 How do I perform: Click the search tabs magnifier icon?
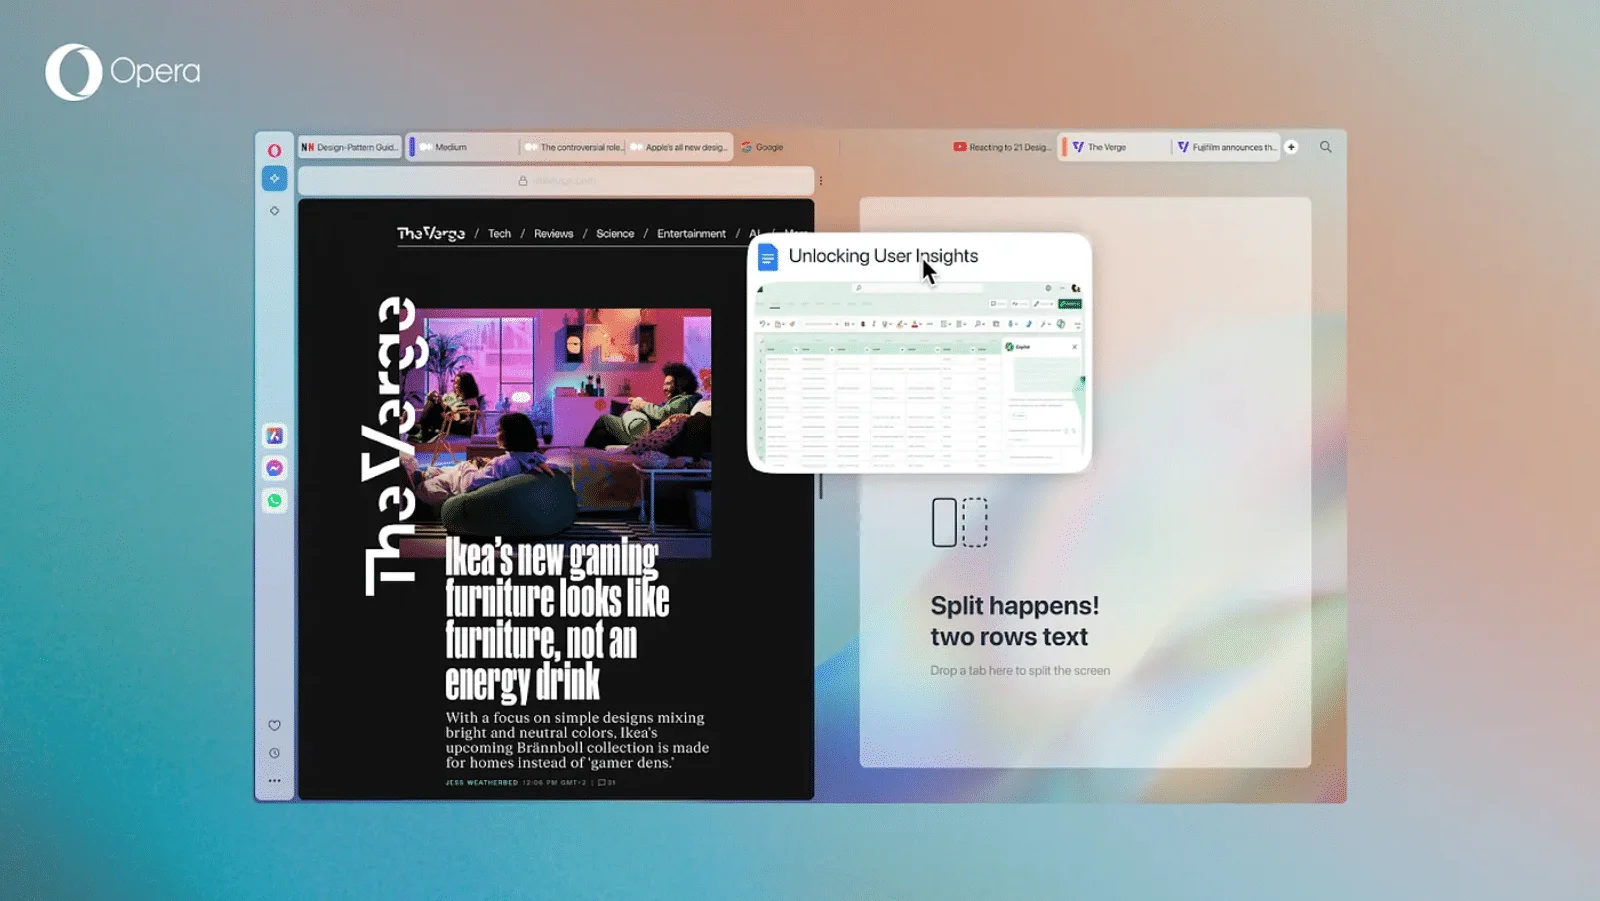coord(1325,147)
